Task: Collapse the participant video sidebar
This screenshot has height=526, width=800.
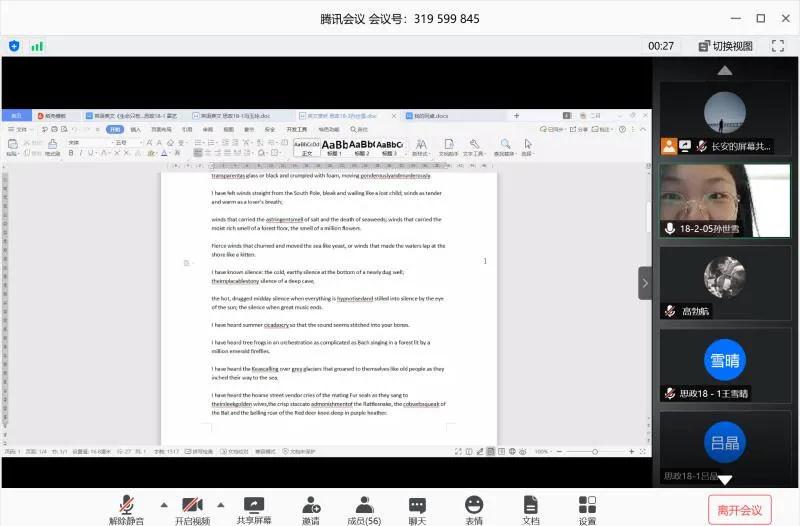Action: pyautogui.click(x=645, y=283)
